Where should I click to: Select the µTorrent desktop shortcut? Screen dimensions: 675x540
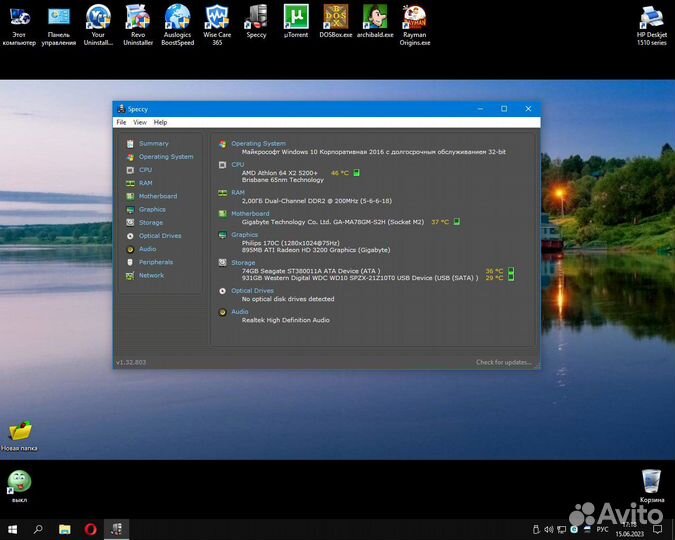click(x=296, y=22)
